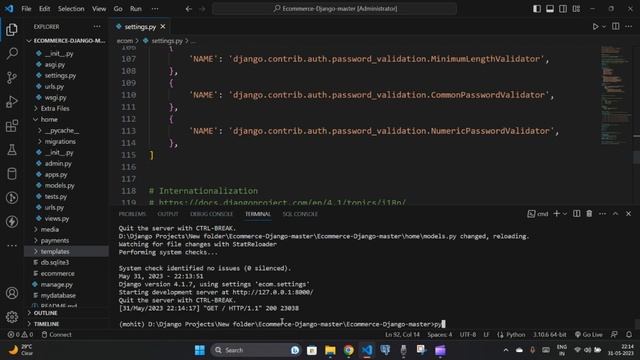Open Windows Start menu

click(200, 350)
